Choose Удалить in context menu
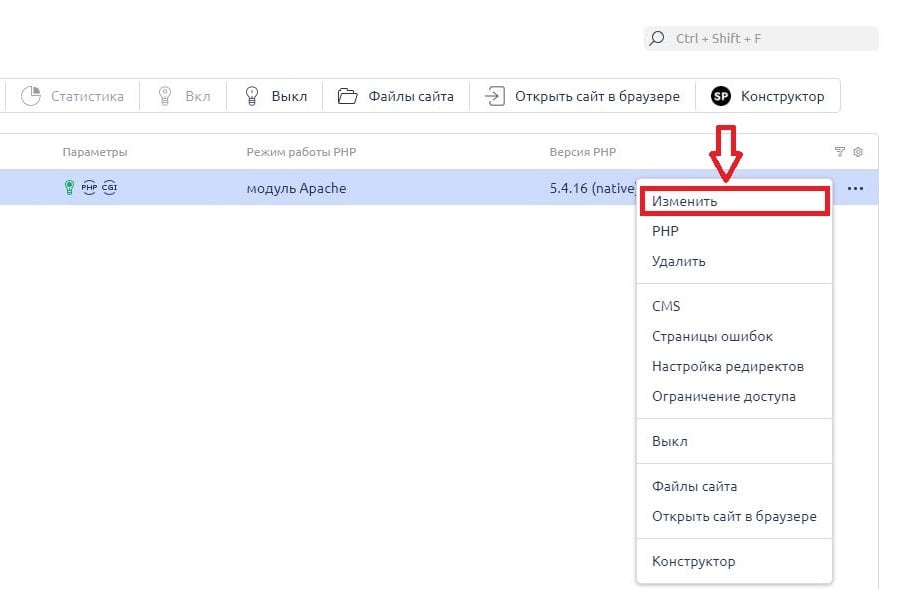905x589 pixels. click(x=734, y=261)
